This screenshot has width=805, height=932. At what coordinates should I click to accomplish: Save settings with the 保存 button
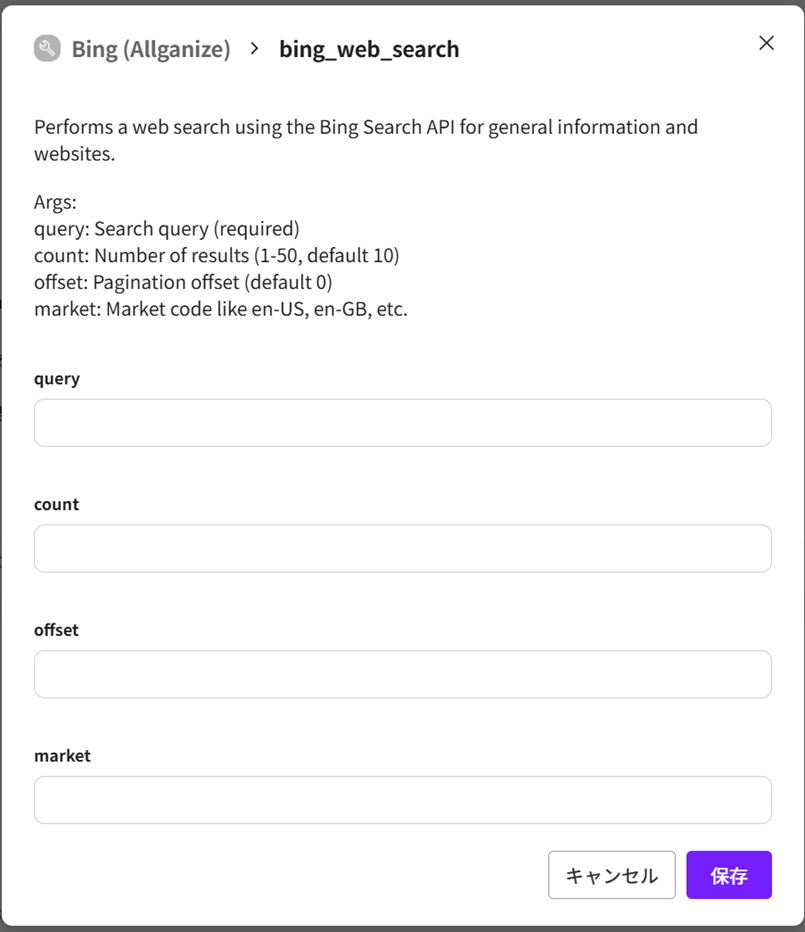click(728, 875)
